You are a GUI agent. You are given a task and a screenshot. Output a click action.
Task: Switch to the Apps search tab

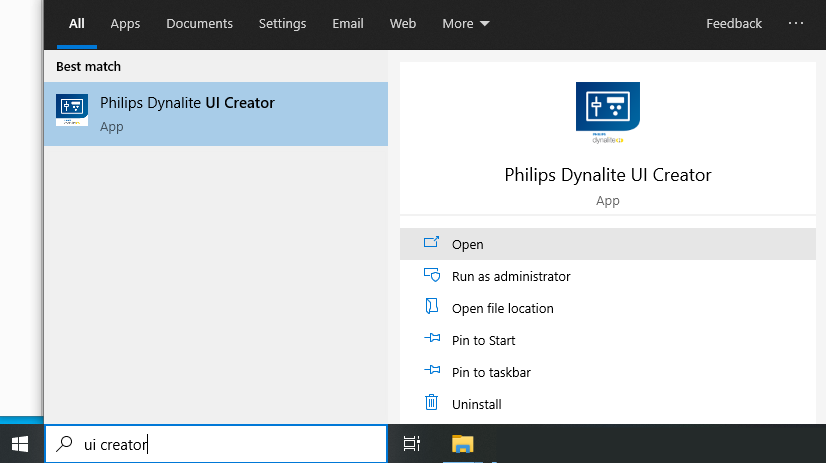coord(125,24)
